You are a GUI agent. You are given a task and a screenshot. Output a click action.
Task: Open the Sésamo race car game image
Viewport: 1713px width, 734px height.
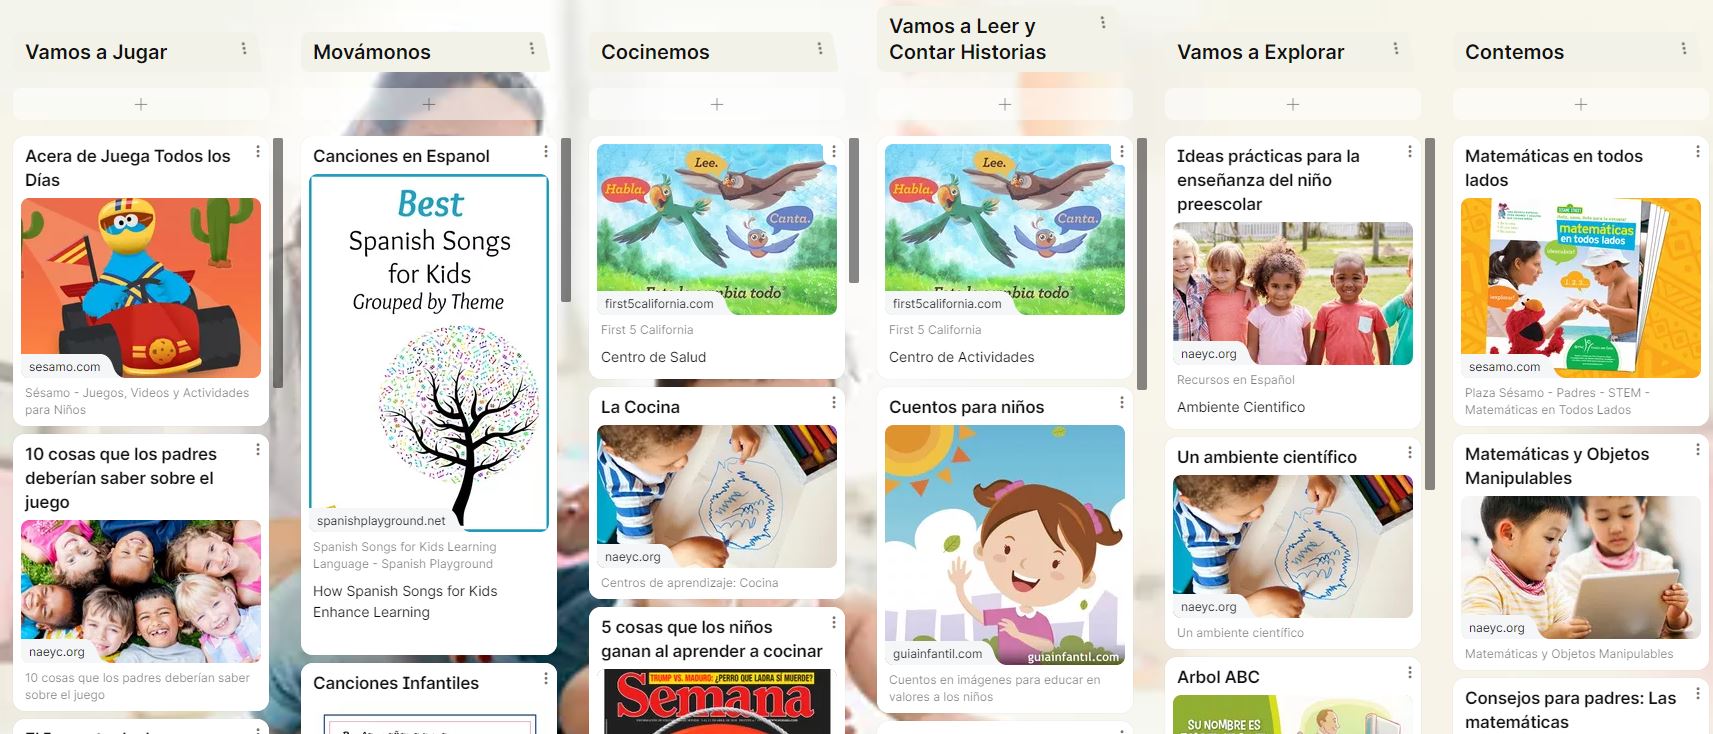(141, 288)
